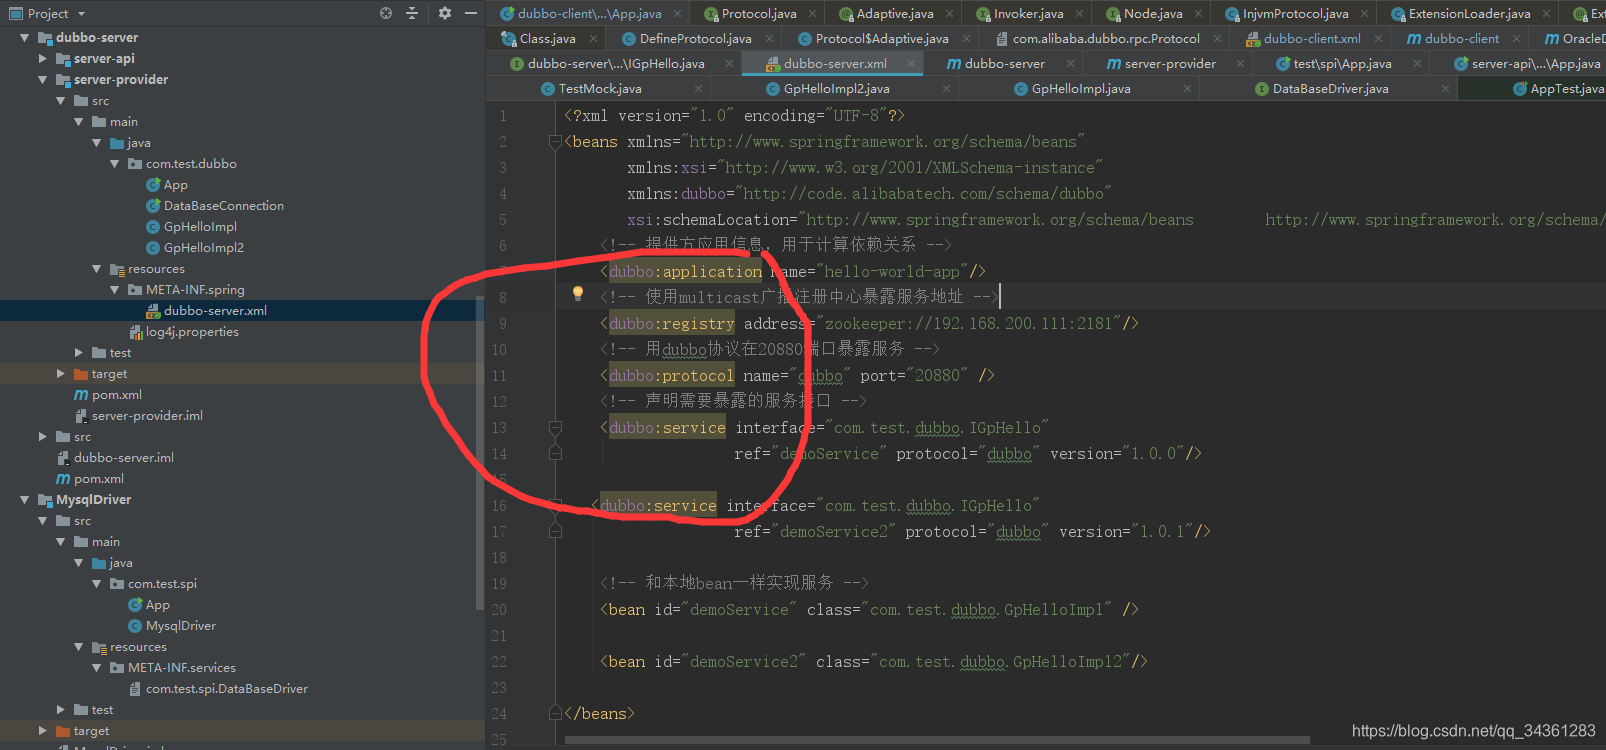The width and height of the screenshot is (1606, 750).
Task: Fold the dubbo:service element at line 13
Action: pos(555,428)
